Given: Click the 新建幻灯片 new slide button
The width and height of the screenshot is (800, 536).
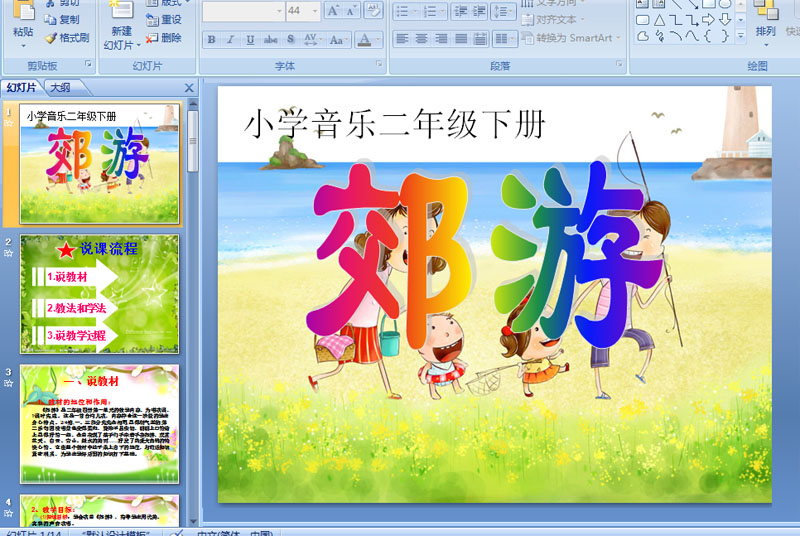Looking at the screenshot, I should [121, 25].
